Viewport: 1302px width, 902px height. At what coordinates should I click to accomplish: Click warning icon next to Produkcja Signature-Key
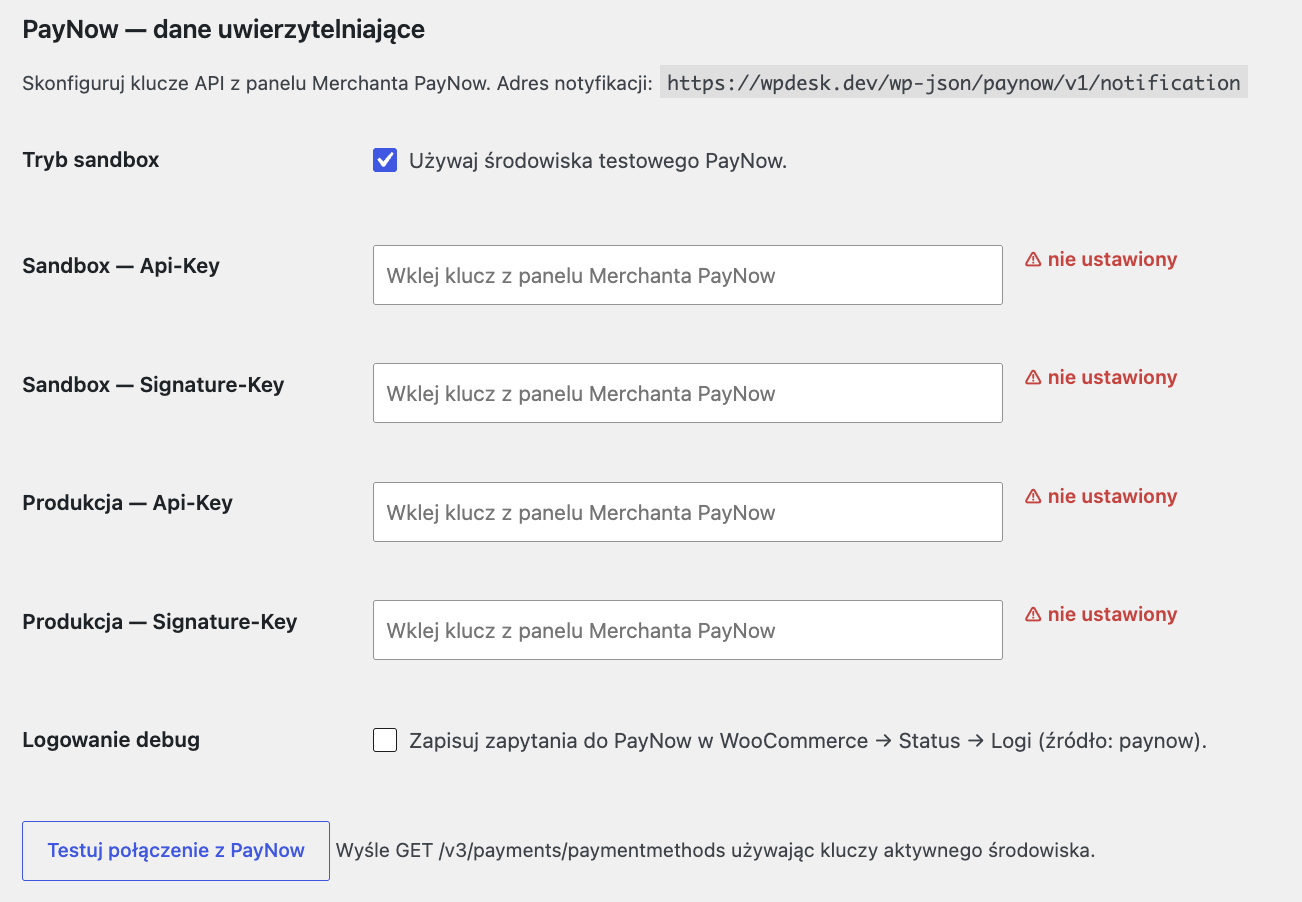tap(1033, 615)
